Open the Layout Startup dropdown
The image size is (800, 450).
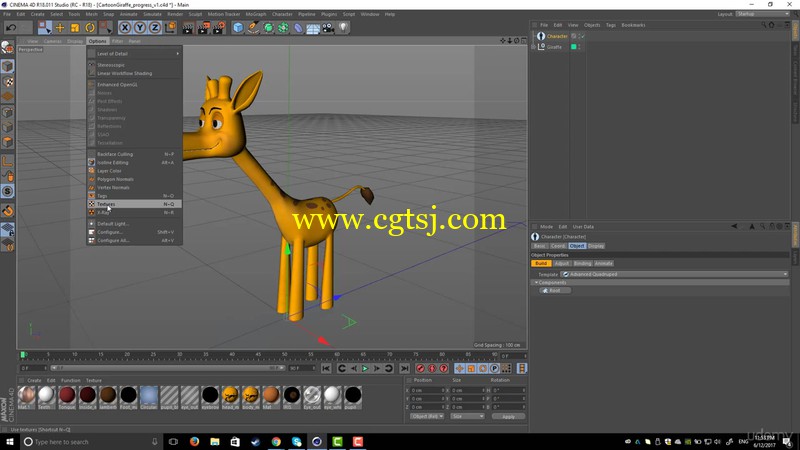(x=762, y=14)
